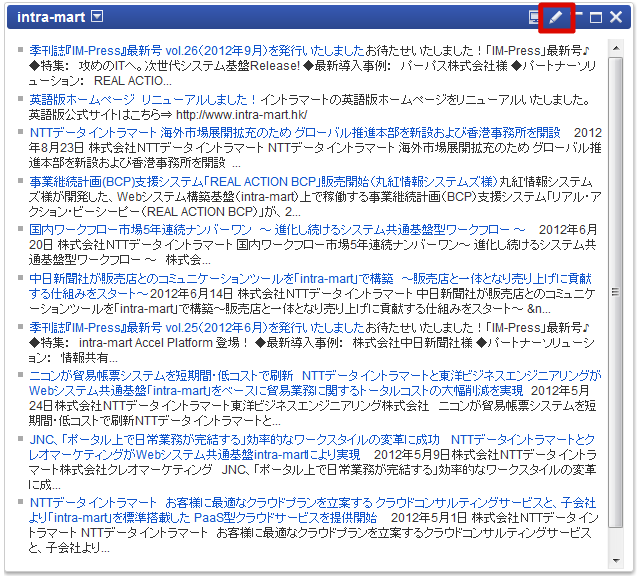
Task: Open IM-Press vol.25 (2012年6月) news link
Action: (x=196, y=327)
